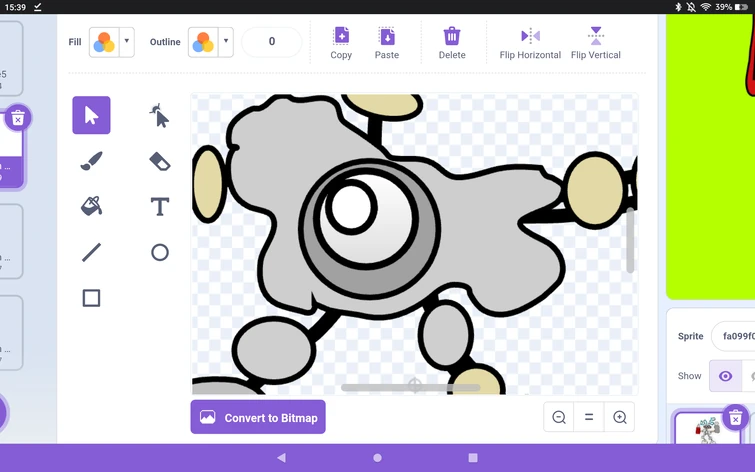
Task: Select the Line tool
Action: pos(91,252)
